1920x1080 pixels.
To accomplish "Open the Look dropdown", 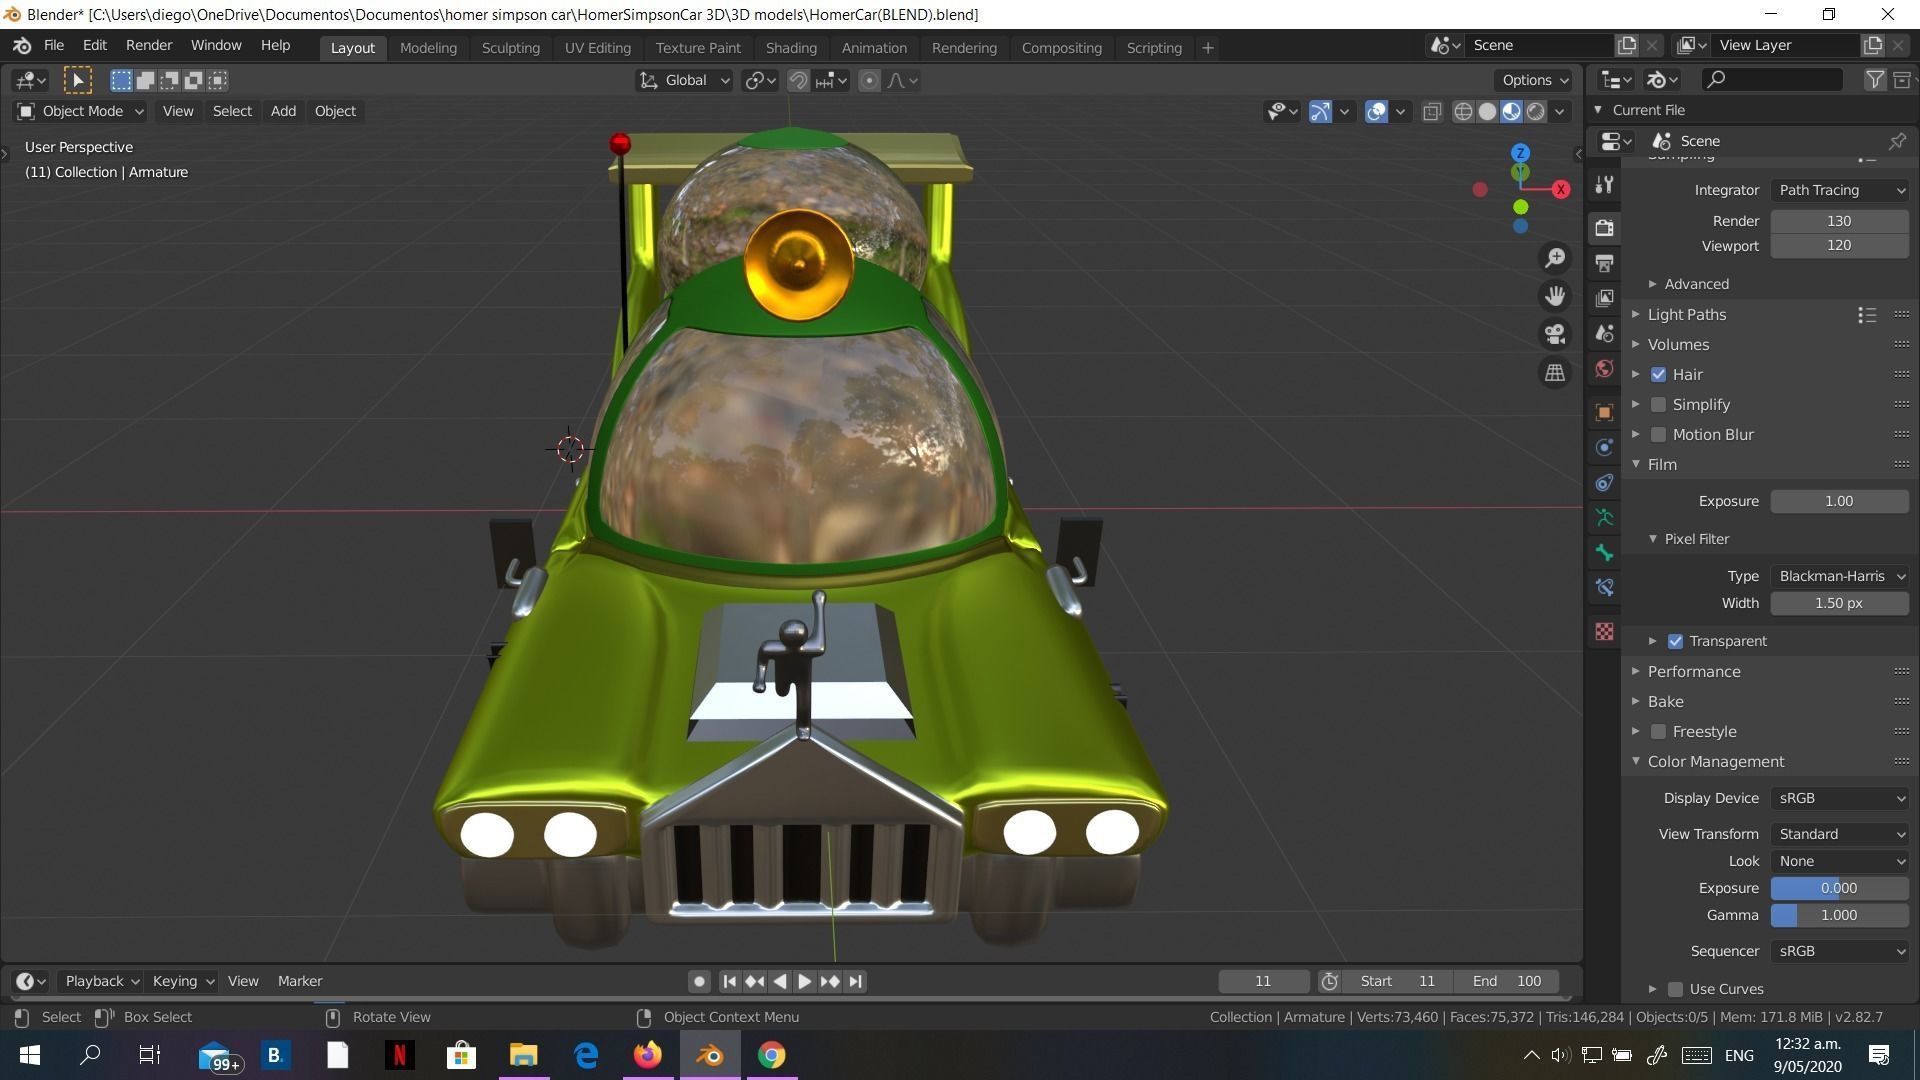I will point(1839,861).
